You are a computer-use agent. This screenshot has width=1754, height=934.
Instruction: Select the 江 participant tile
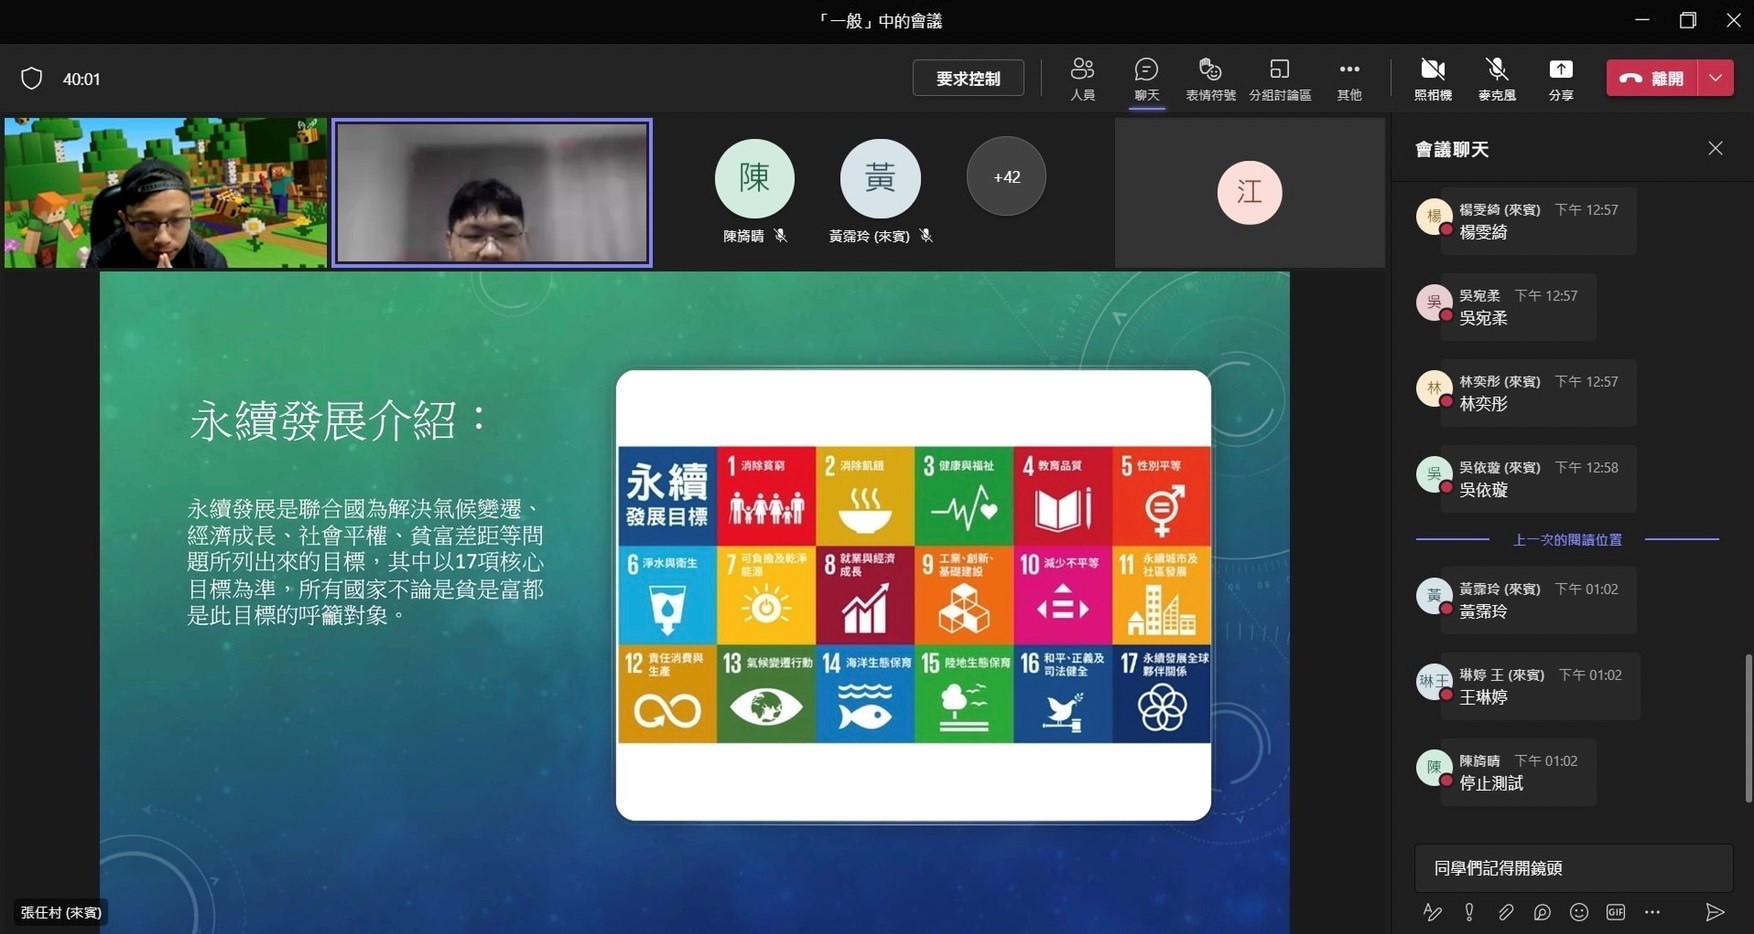(1249, 192)
